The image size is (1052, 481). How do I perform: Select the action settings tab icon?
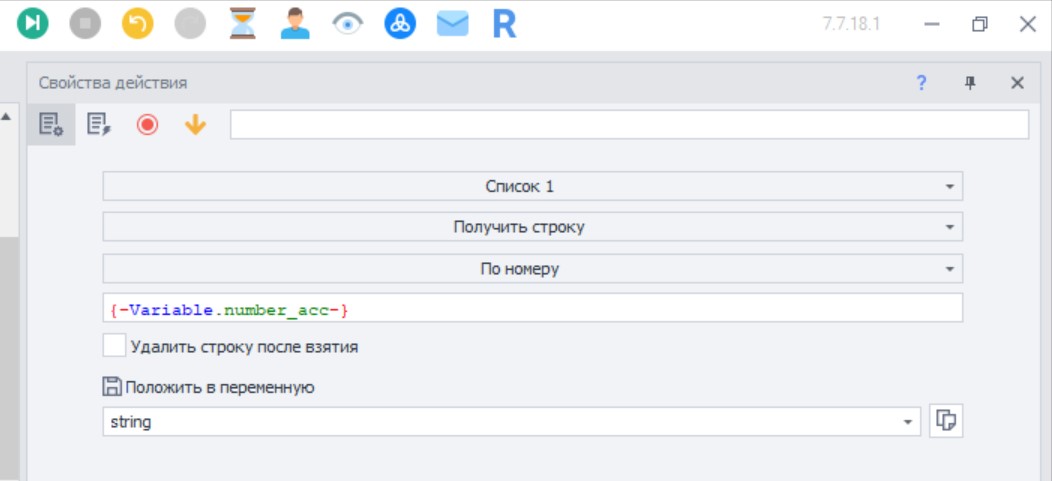[51, 125]
